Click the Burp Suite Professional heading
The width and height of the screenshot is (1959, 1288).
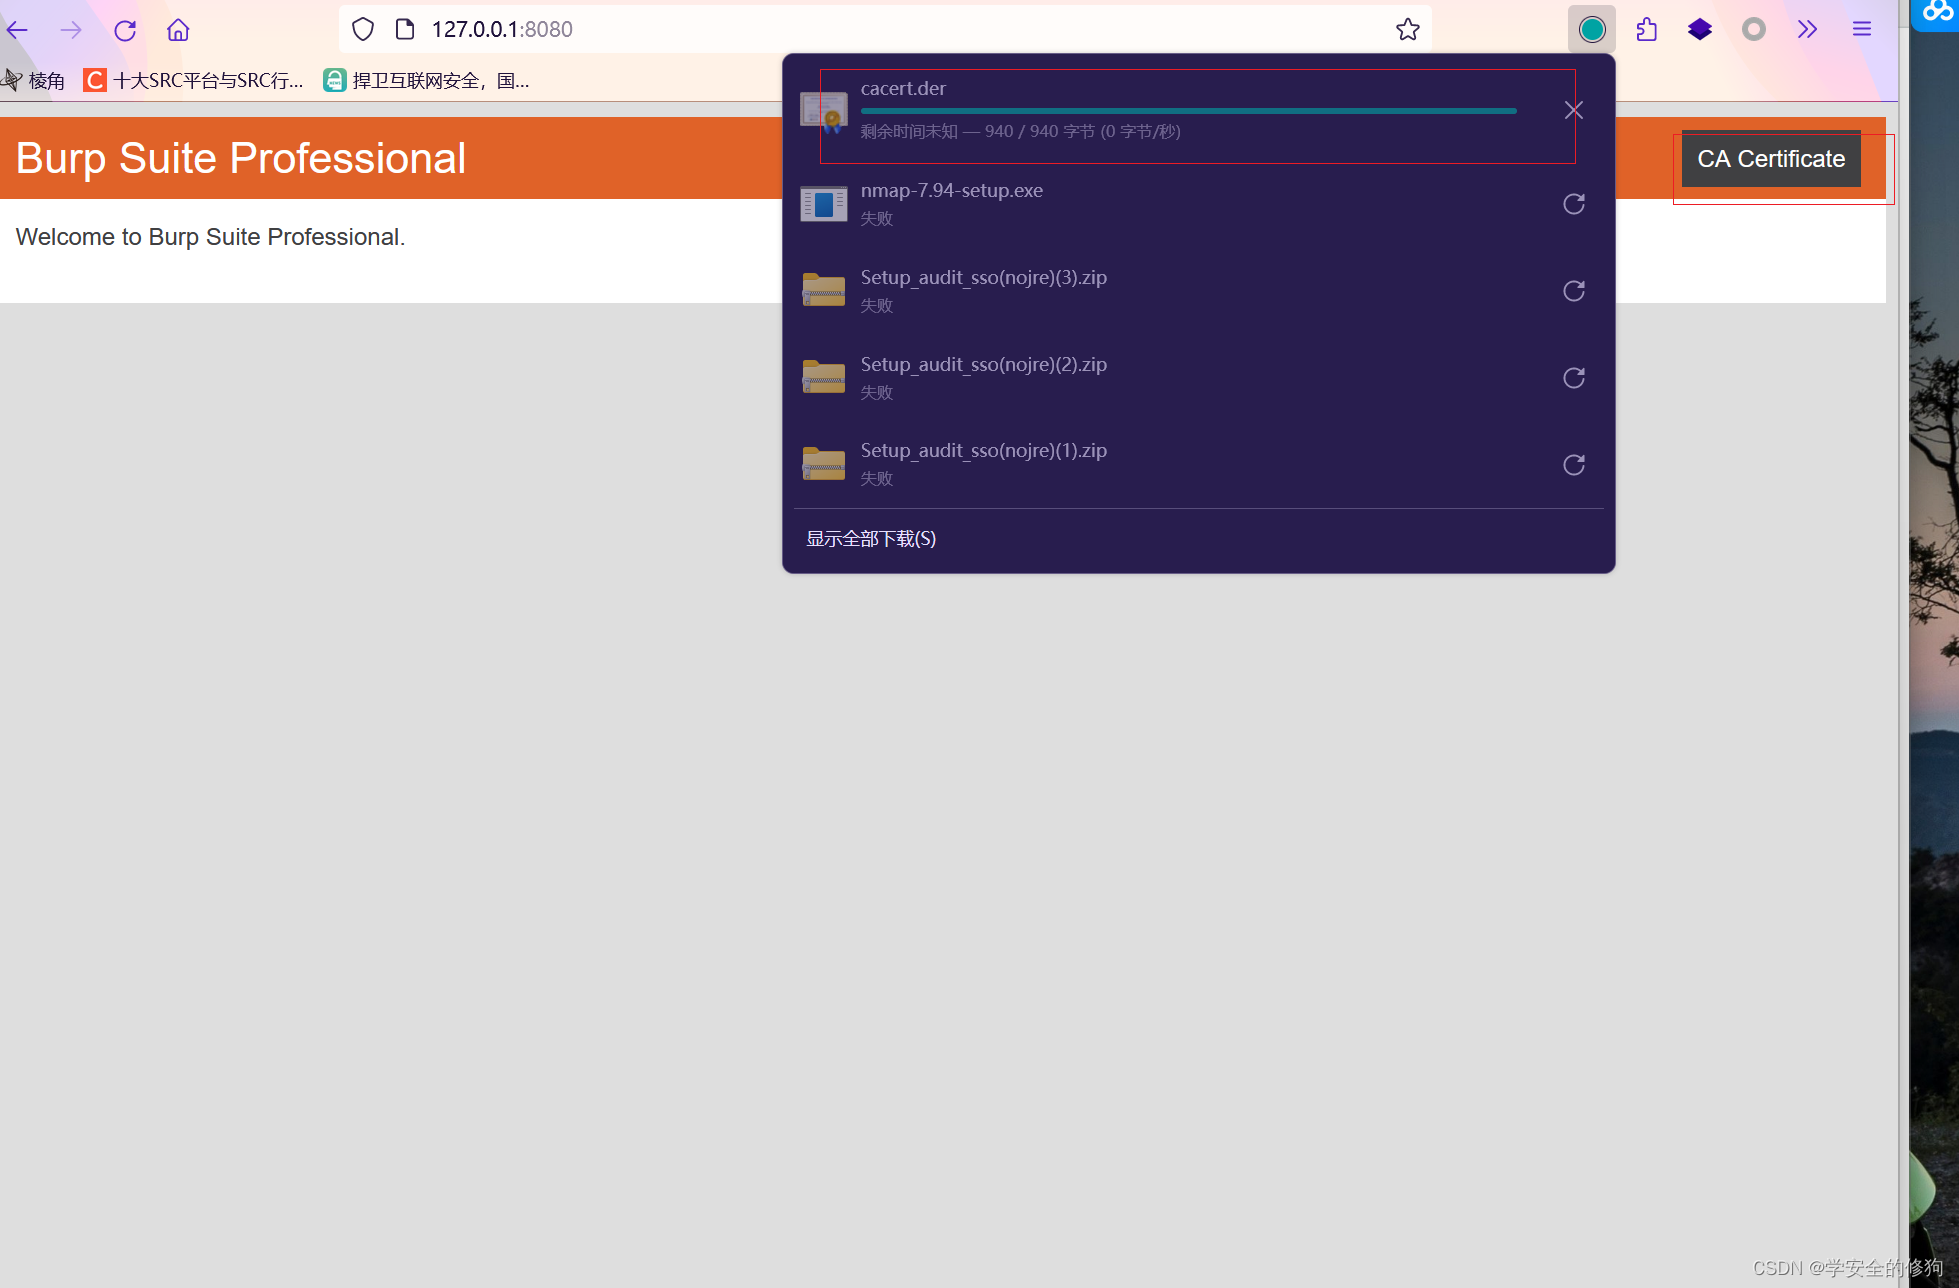click(241, 158)
